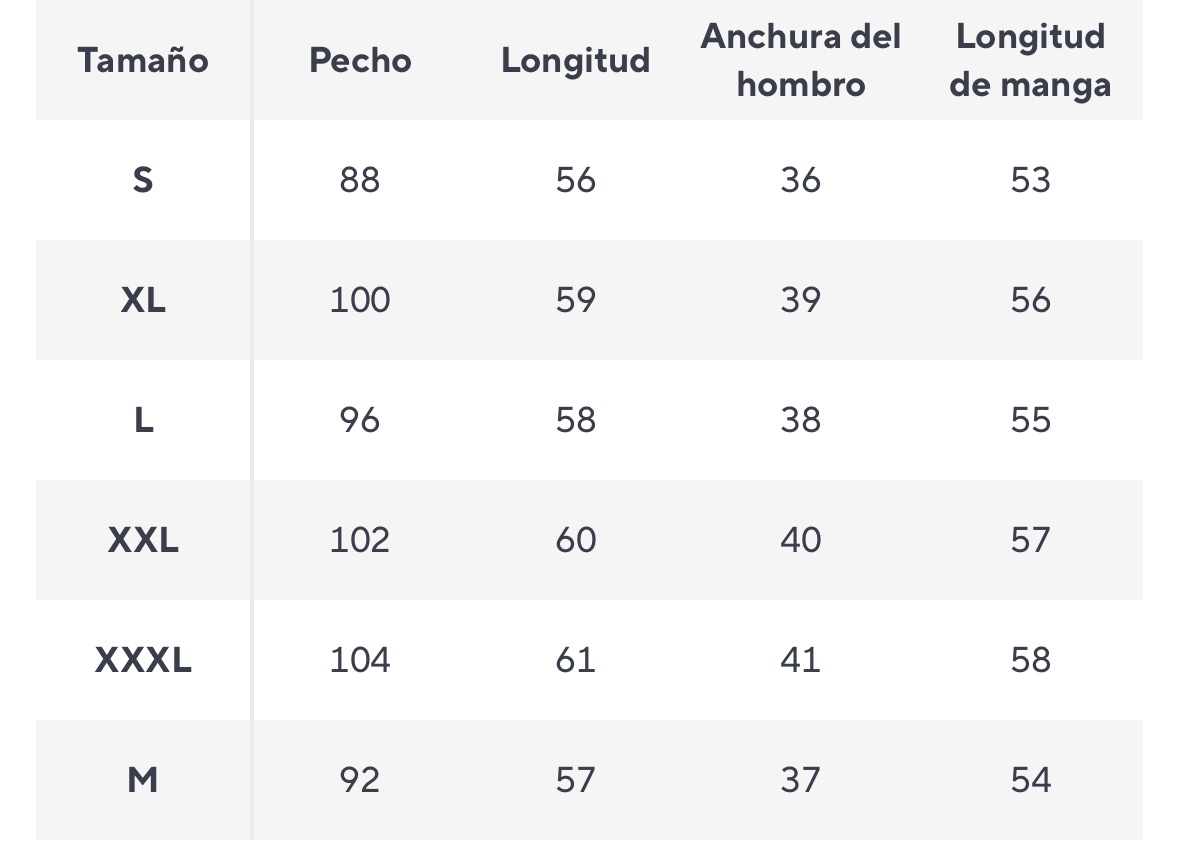Screen dimensions: 1179x845
Task: Select chest value 92 in M row
Action: tap(360, 780)
